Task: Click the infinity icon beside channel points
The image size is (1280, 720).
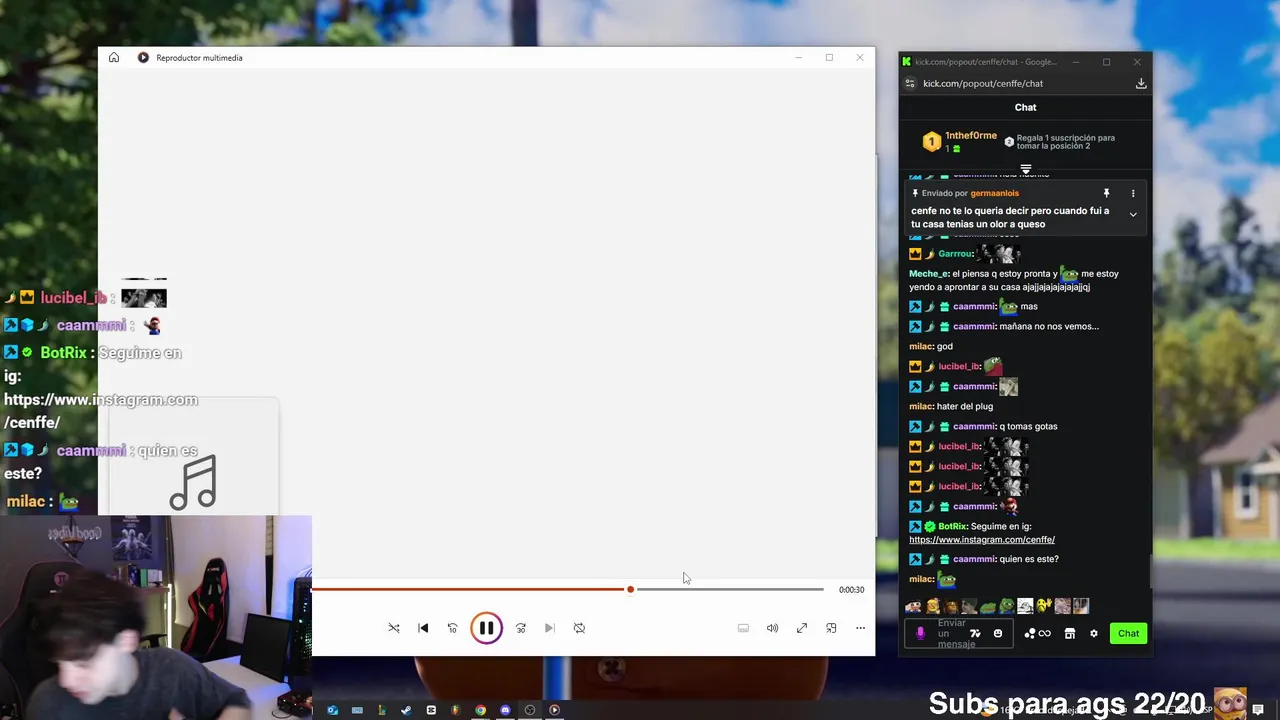Action: click(1045, 633)
